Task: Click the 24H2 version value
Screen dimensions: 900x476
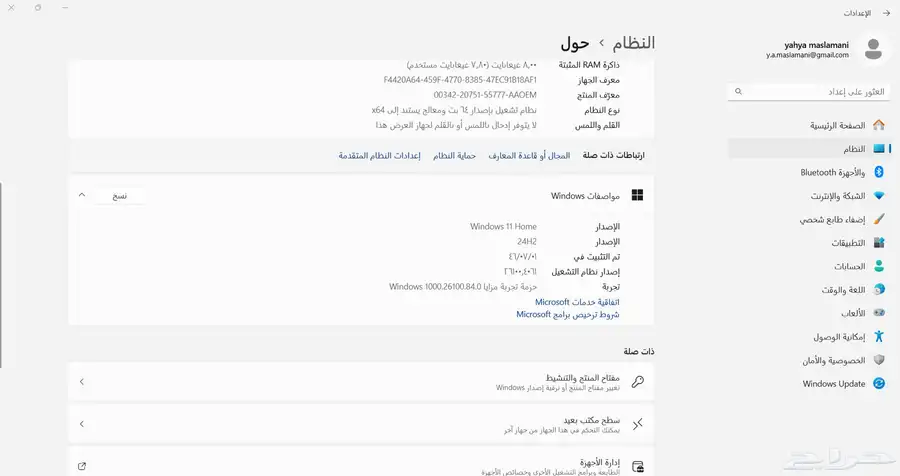Action: [x=527, y=242]
